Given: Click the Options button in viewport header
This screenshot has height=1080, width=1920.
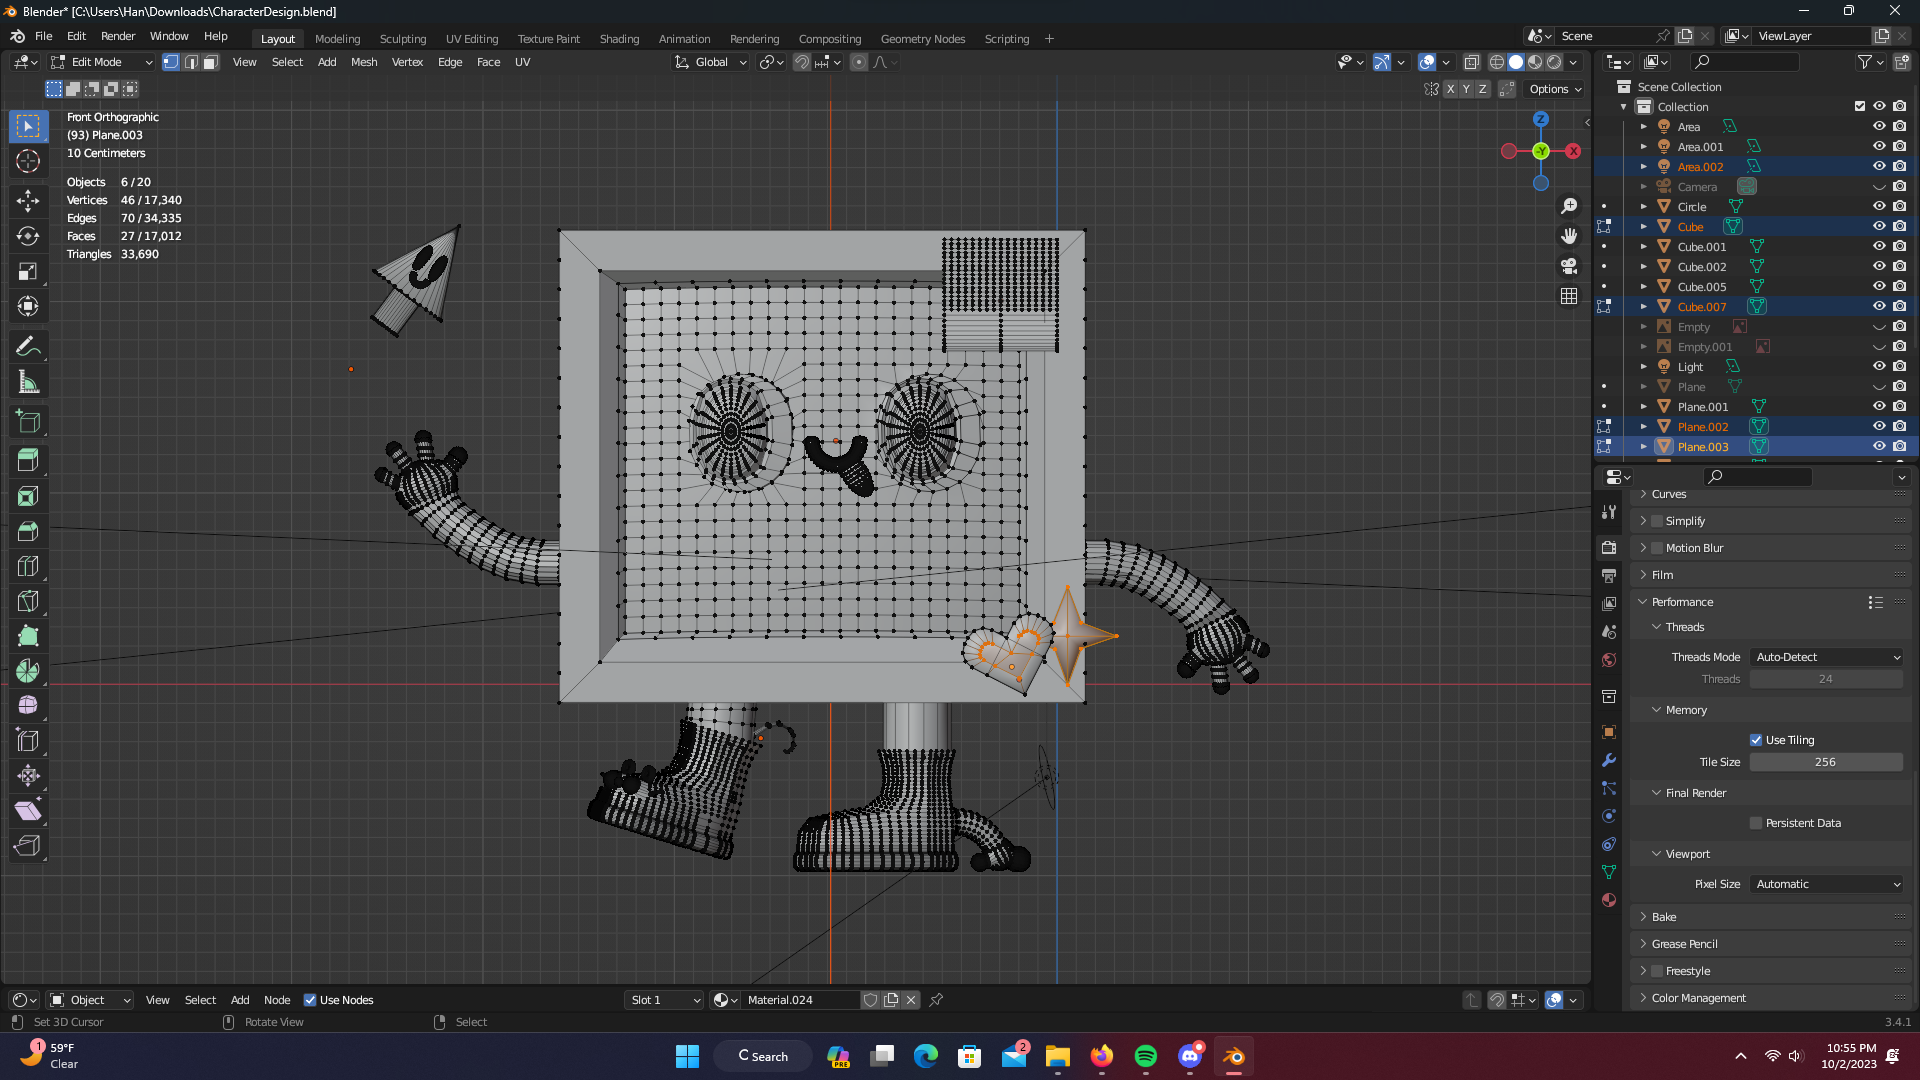Looking at the screenshot, I should (x=1555, y=89).
